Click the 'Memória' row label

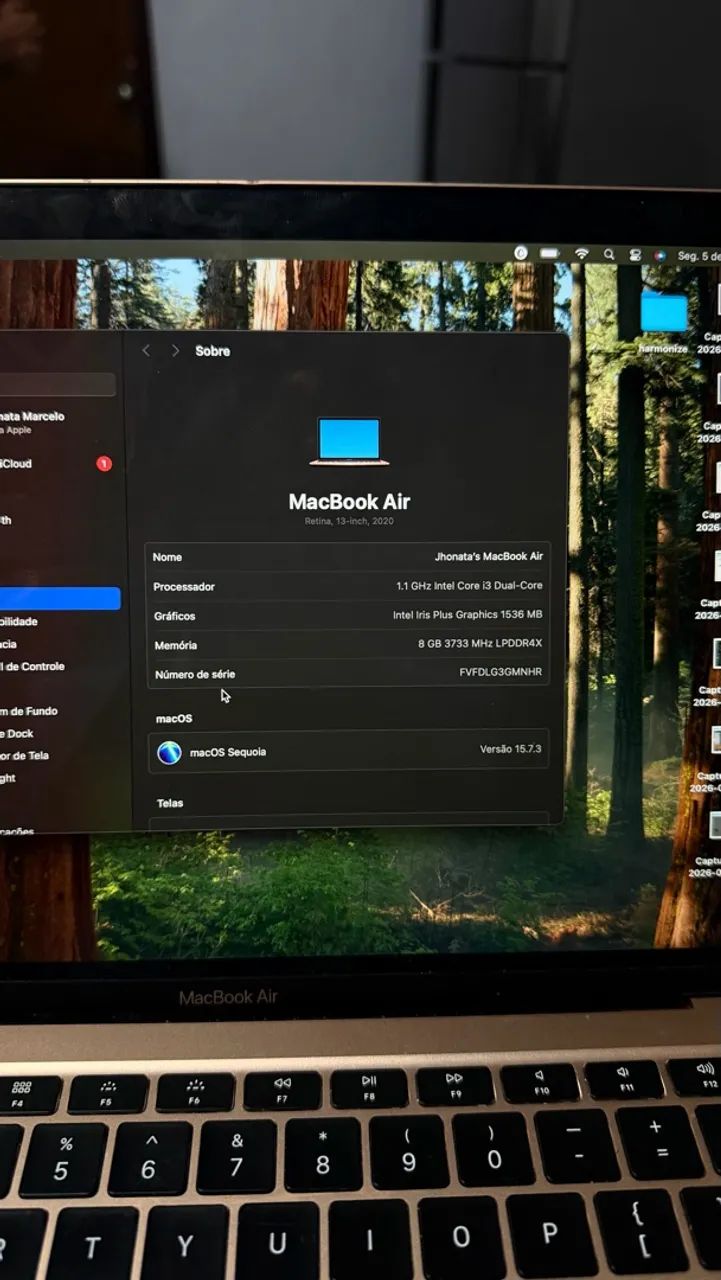[x=176, y=645]
